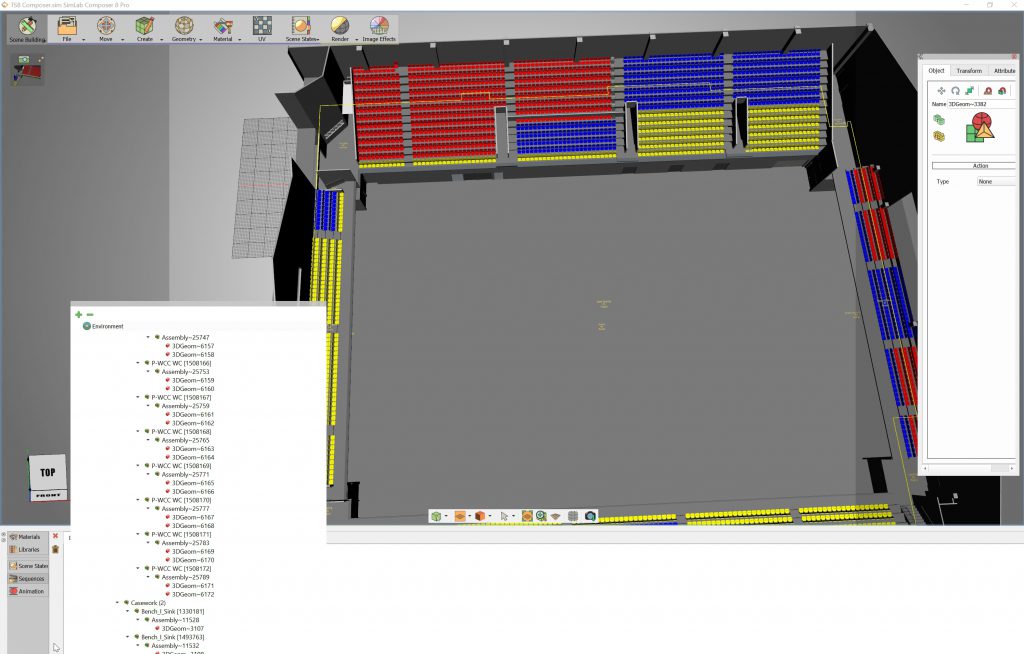Open the Materials panel
Viewport: 1024px width, 654px height.
[26, 538]
